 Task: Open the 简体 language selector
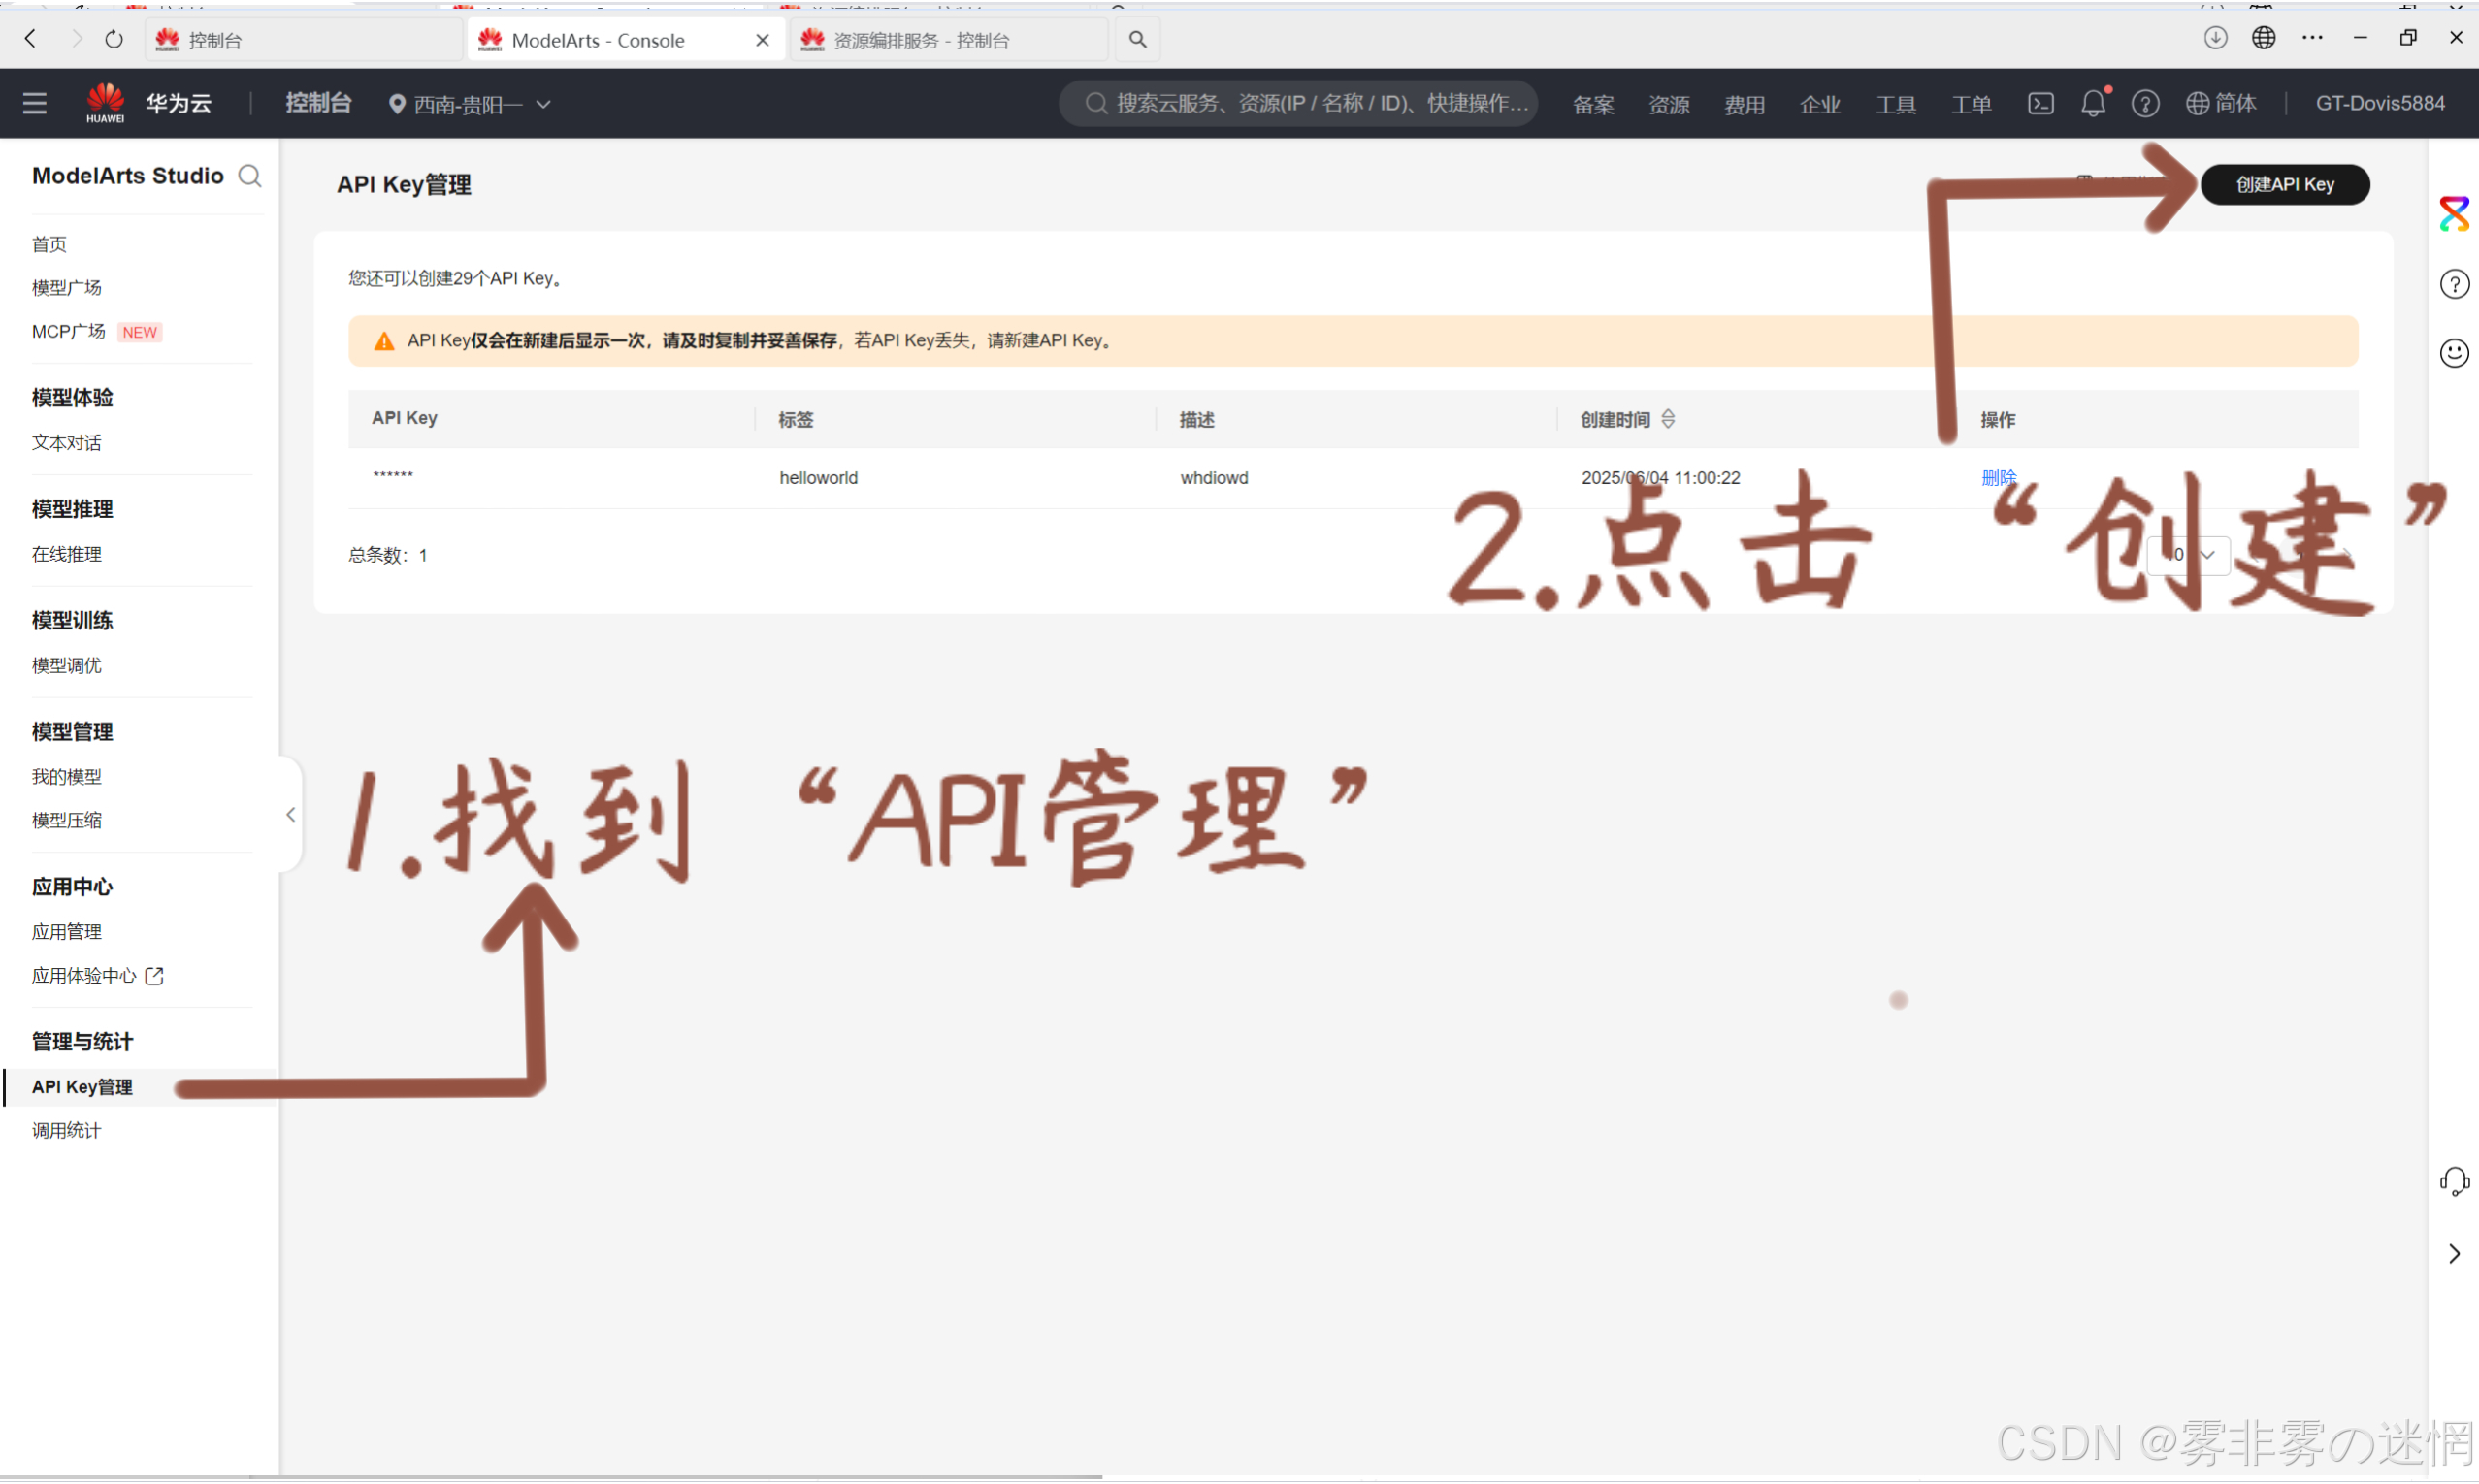(x=2221, y=103)
